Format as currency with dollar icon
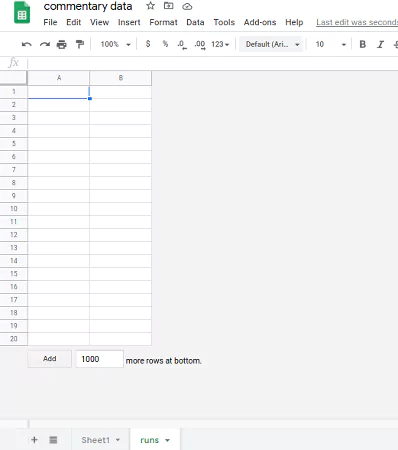The width and height of the screenshot is (398, 450). [x=148, y=44]
